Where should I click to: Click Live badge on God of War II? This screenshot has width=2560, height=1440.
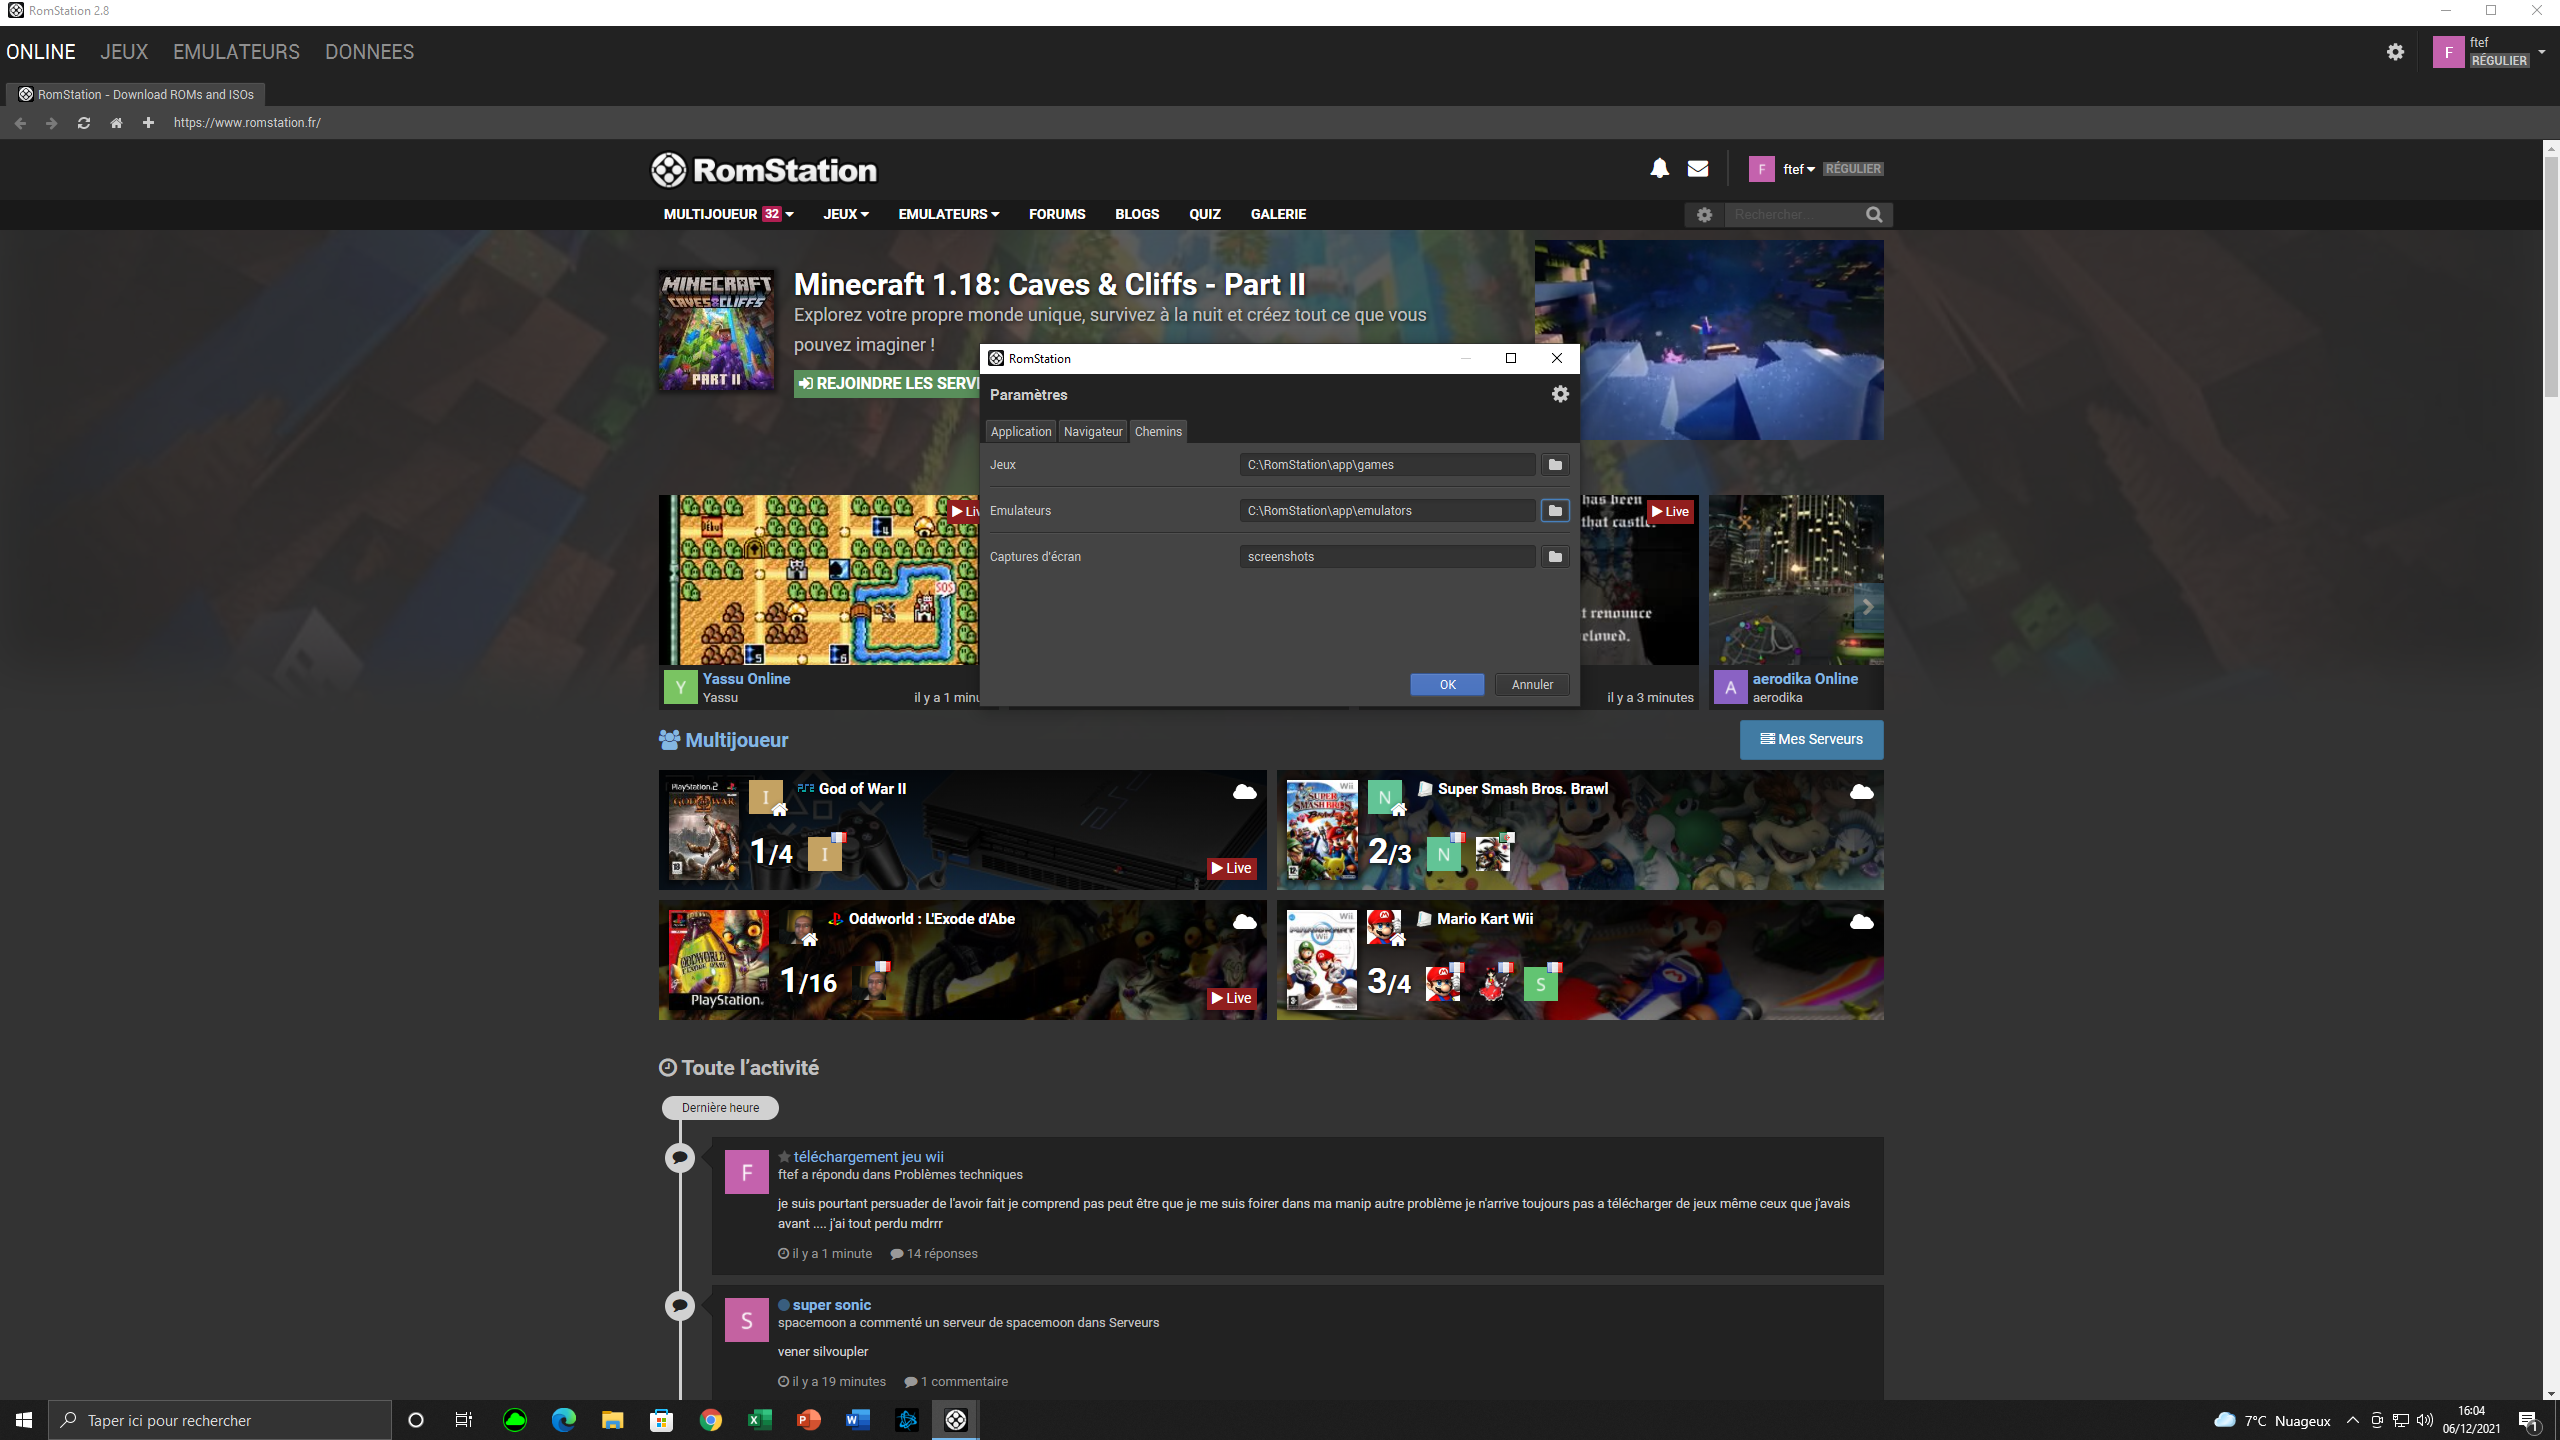click(x=1231, y=868)
